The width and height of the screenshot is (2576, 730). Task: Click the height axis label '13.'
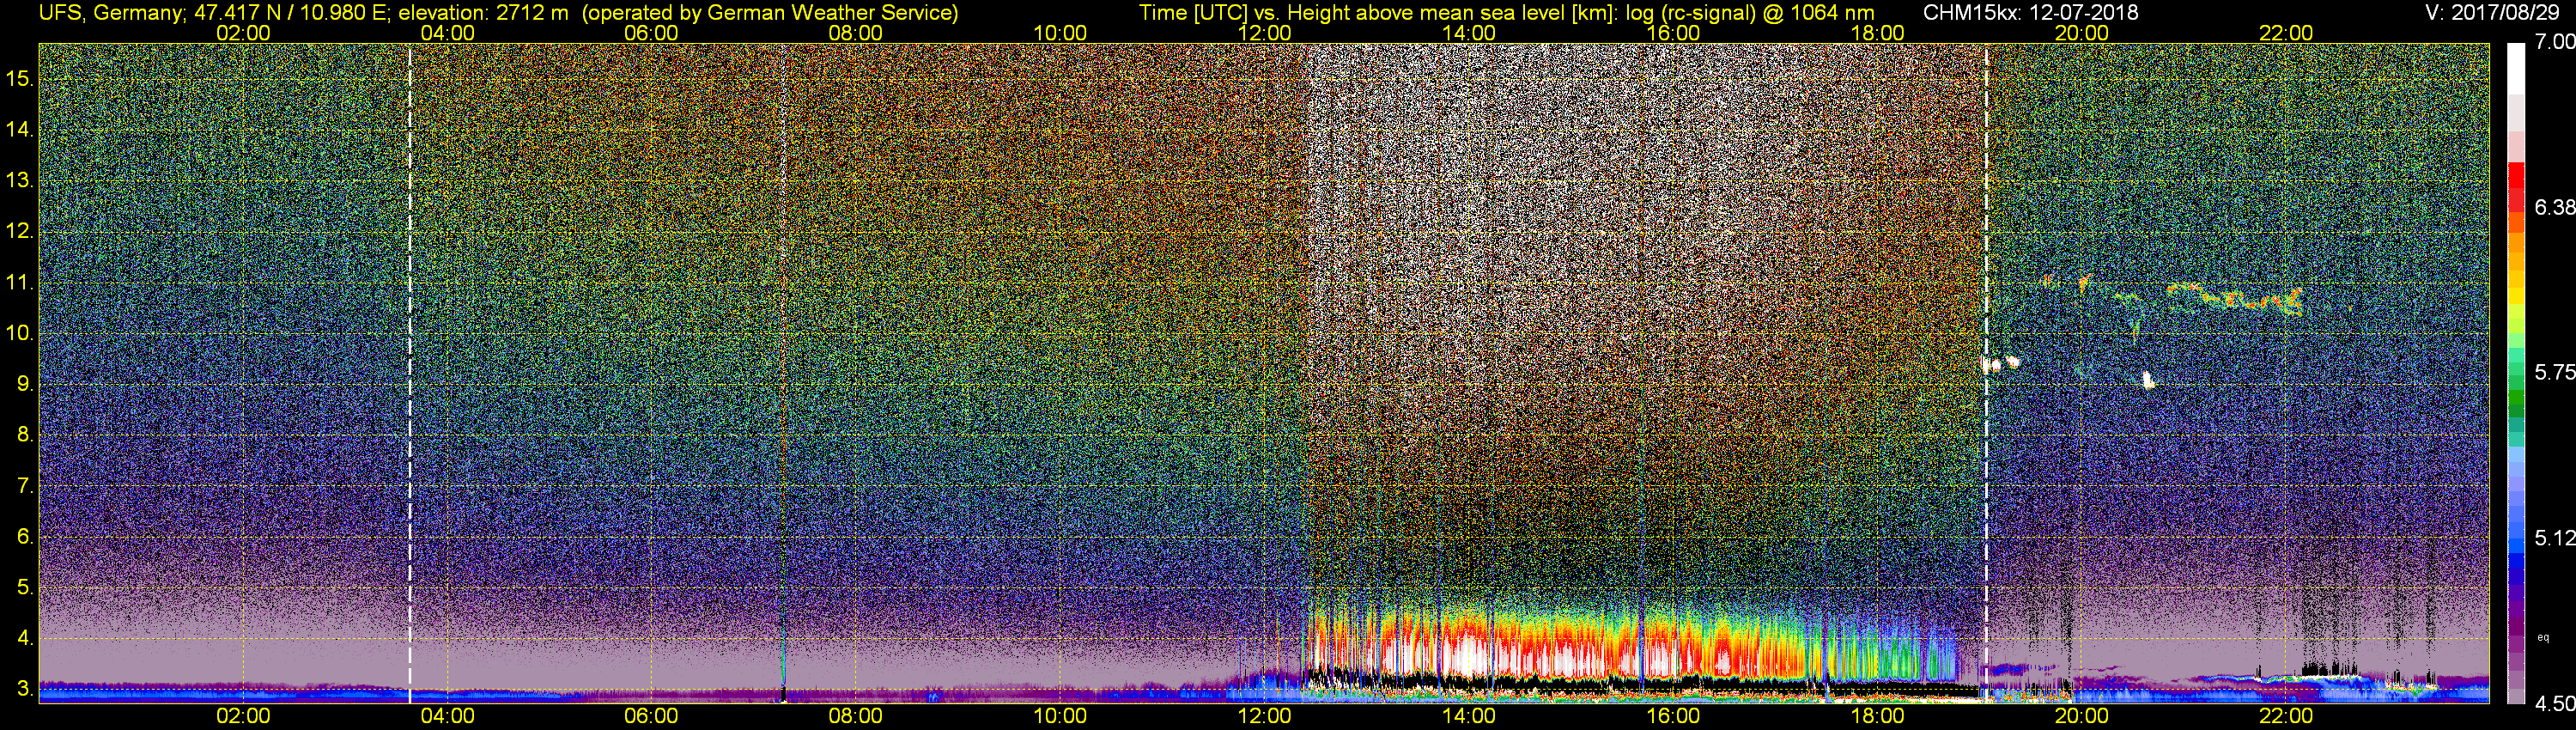[x=20, y=181]
